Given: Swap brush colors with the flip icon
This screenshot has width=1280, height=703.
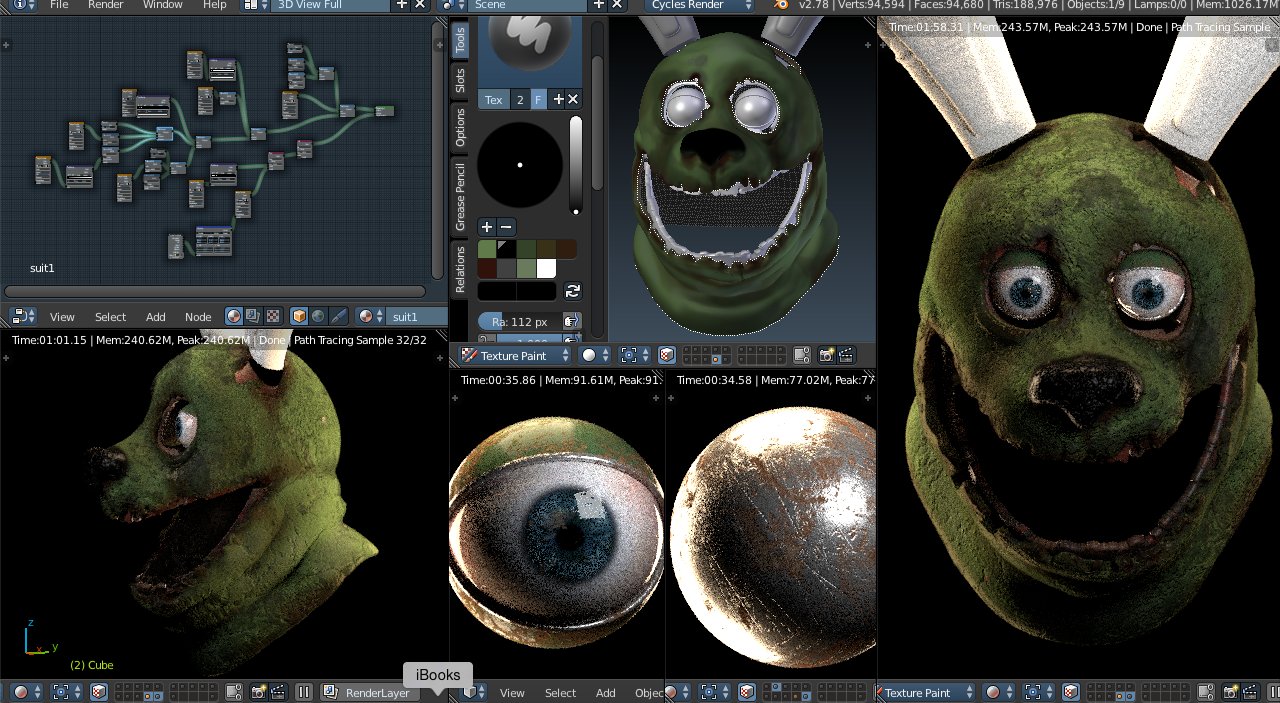Looking at the screenshot, I should point(573,291).
